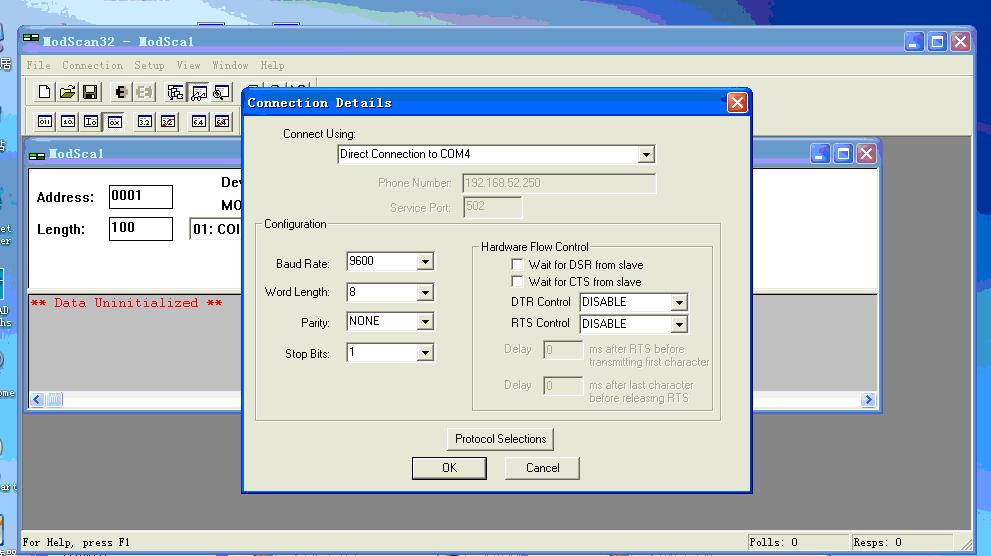Click the Data Uninitialized message text
Screen dimensions: 991x556
point(126,303)
